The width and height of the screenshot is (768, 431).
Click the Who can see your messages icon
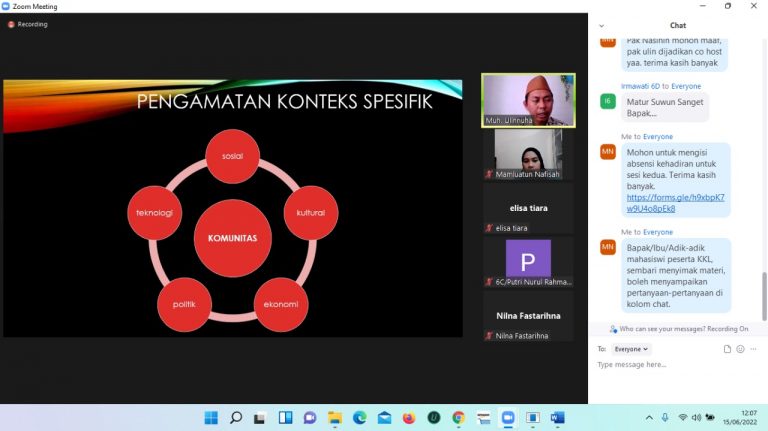(x=613, y=329)
